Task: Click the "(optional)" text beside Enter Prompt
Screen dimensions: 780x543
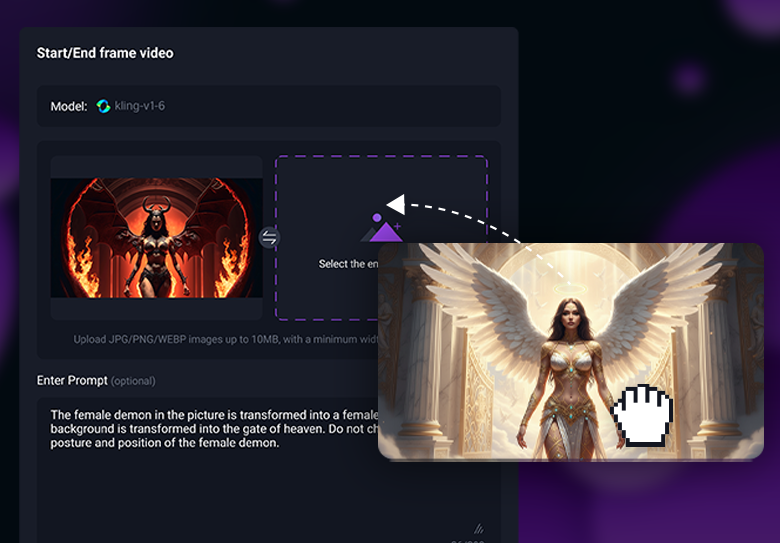Action: coord(133,381)
